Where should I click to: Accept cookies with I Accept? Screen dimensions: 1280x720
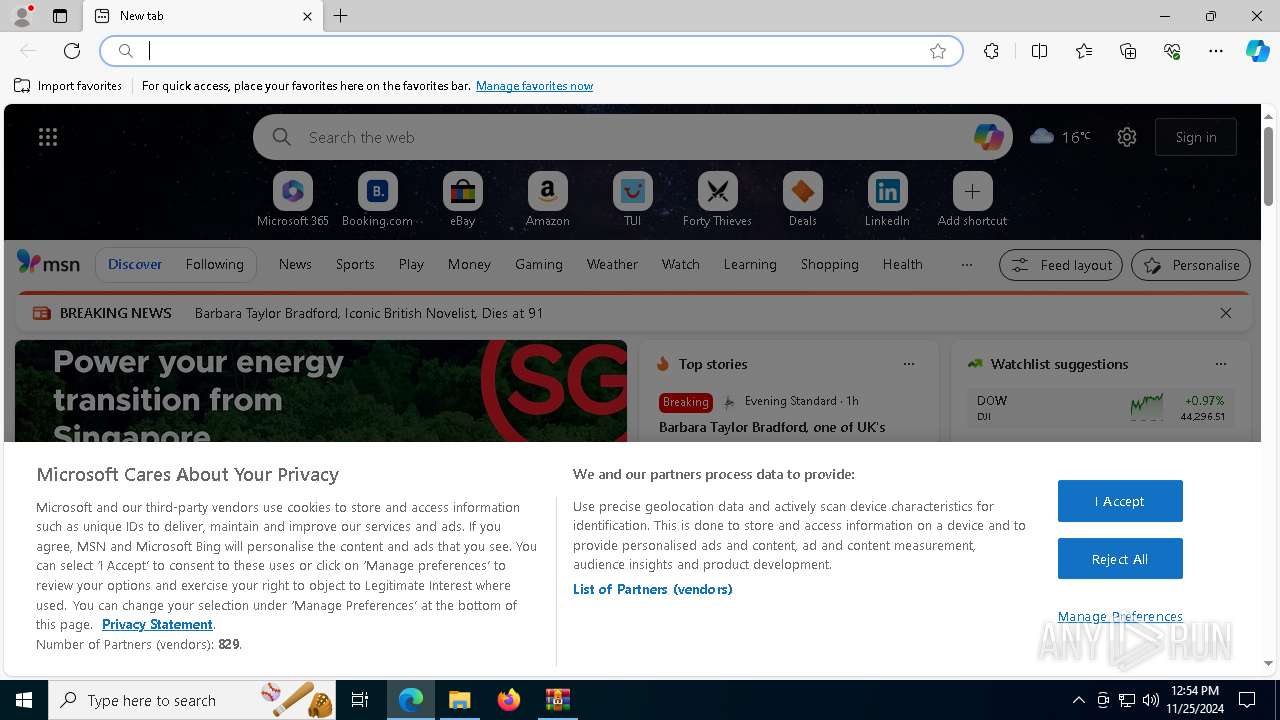tap(1120, 501)
